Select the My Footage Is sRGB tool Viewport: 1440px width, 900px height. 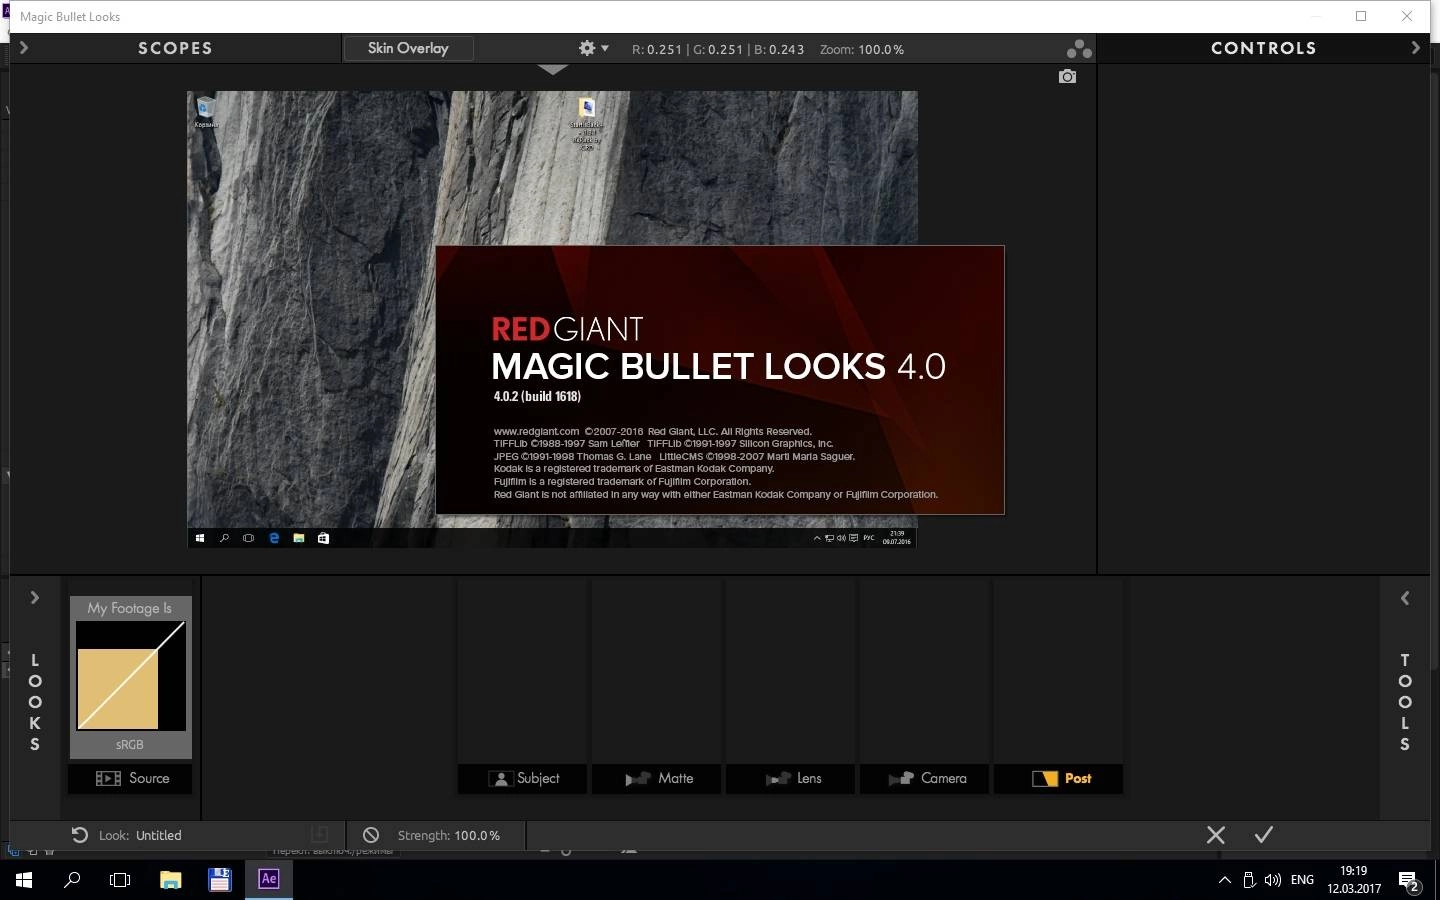point(130,677)
